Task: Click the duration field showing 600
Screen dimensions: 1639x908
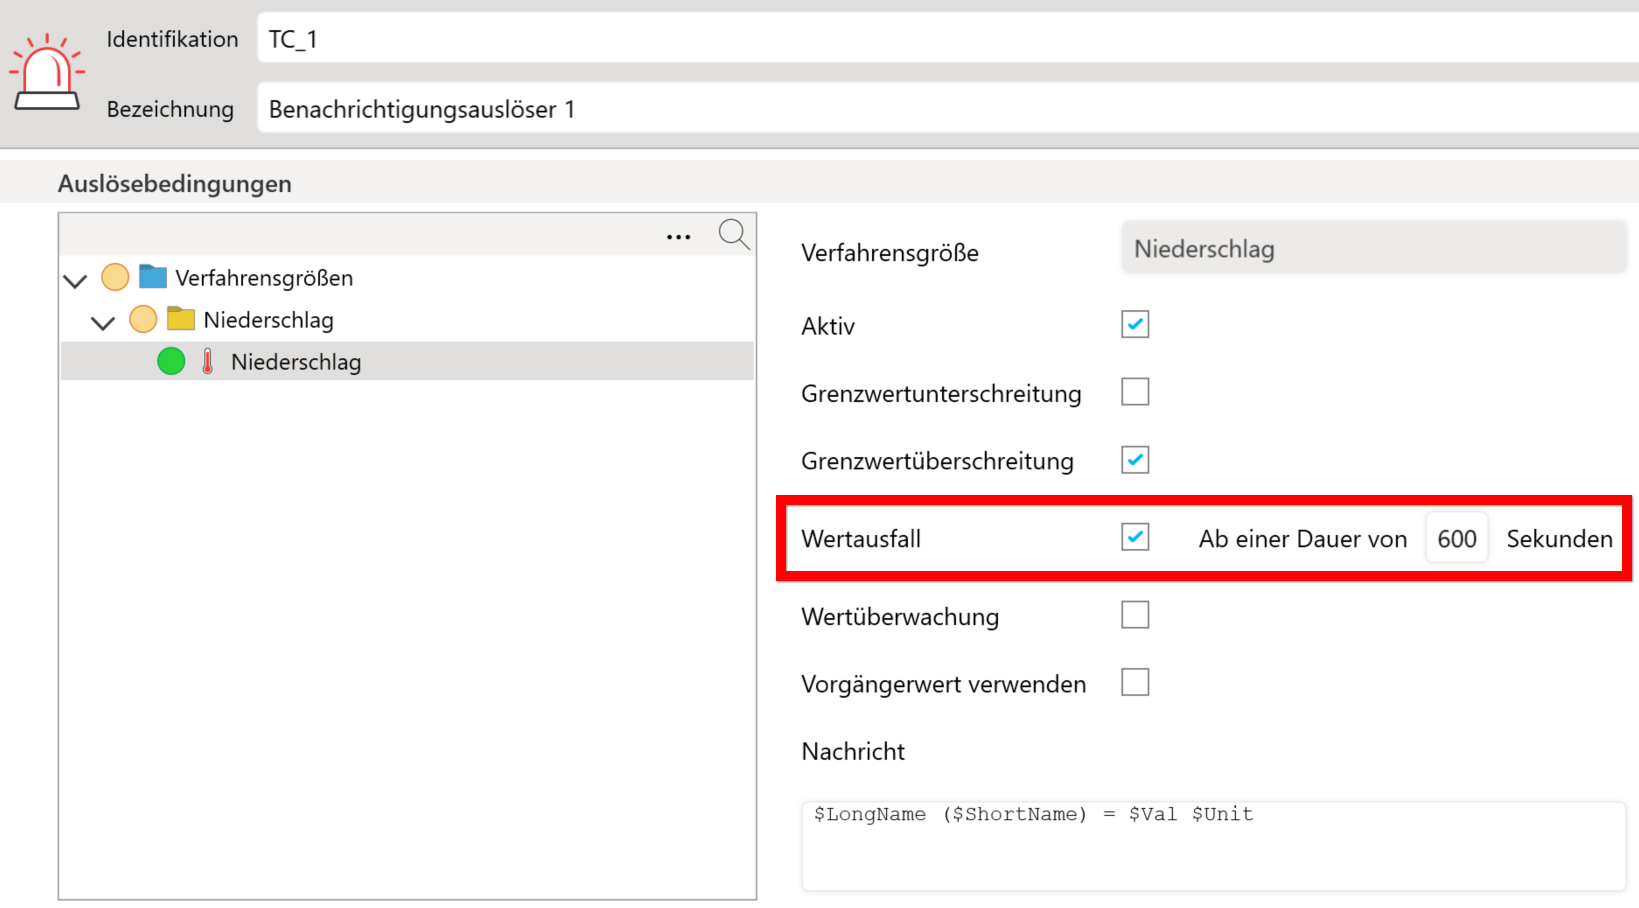Action: pyautogui.click(x=1457, y=539)
